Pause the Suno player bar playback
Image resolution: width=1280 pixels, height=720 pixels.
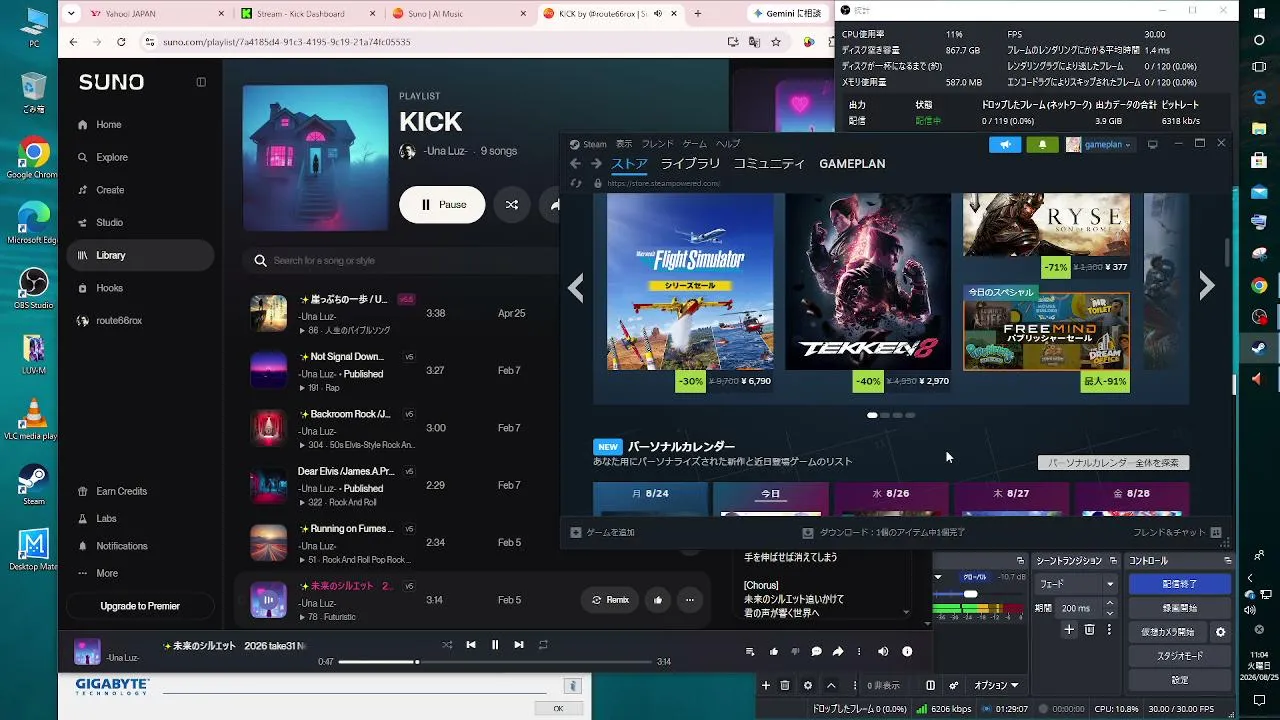click(495, 645)
